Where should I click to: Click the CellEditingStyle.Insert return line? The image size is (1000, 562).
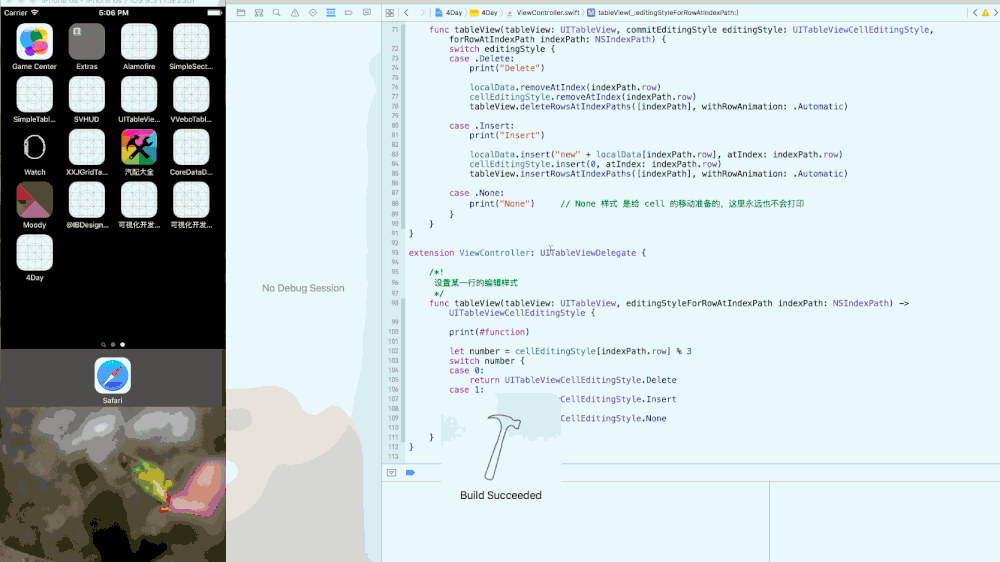click(x=618, y=399)
